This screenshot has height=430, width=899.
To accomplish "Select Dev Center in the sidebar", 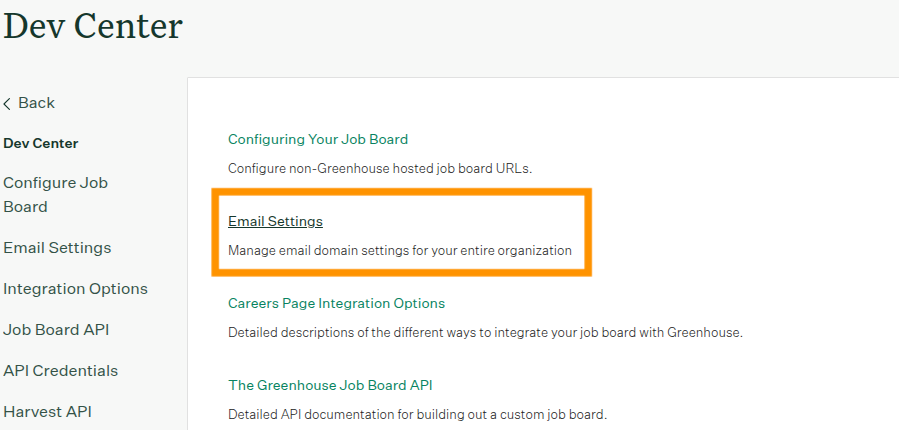I will (x=41, y=143).
